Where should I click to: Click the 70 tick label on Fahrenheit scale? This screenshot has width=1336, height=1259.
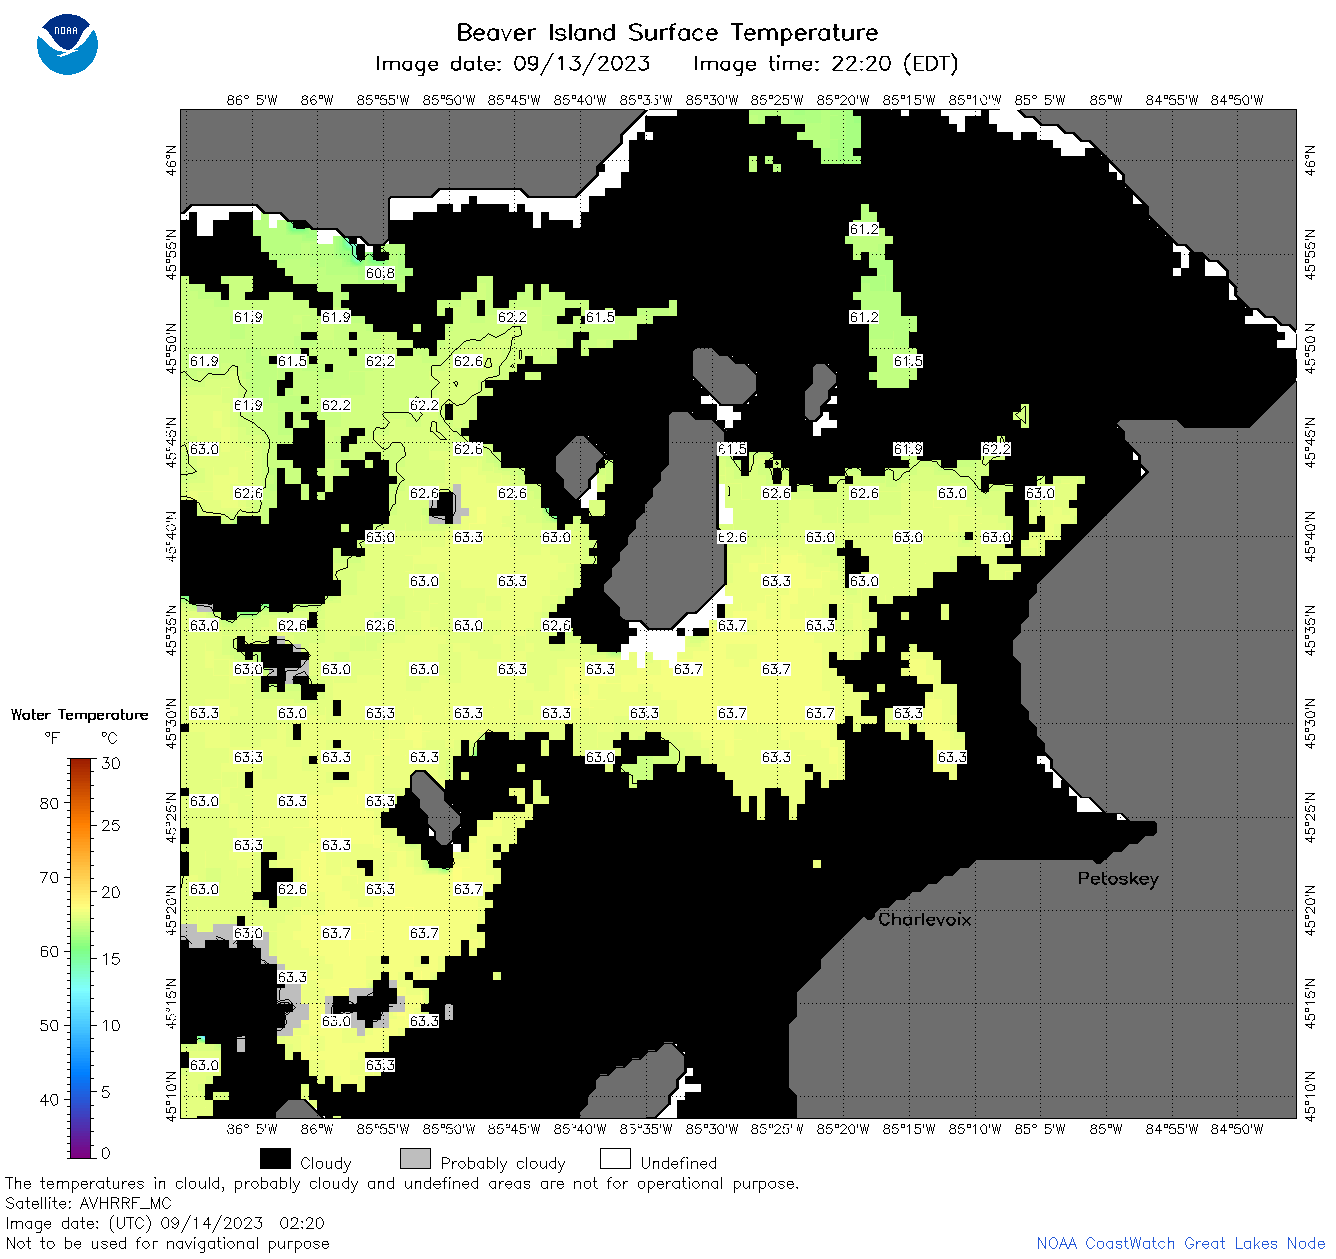[x=49, y=877]
